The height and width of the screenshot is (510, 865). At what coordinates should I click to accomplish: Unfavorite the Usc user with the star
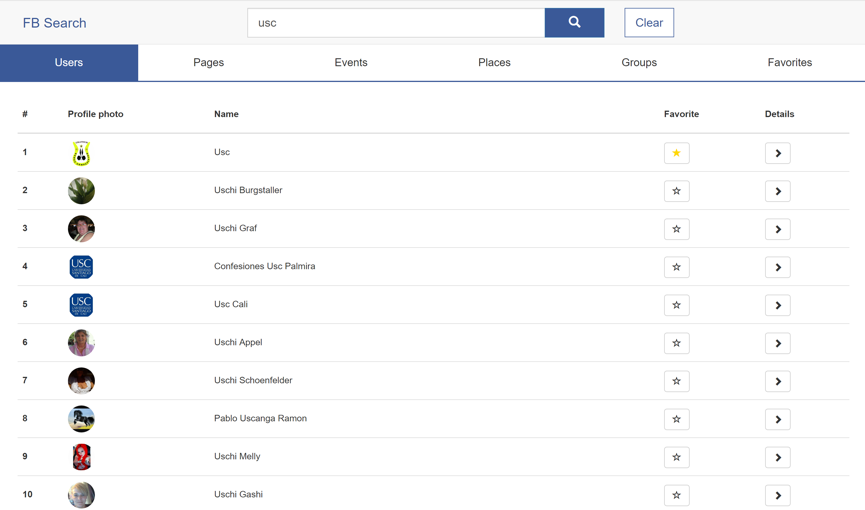click(676, 153)
